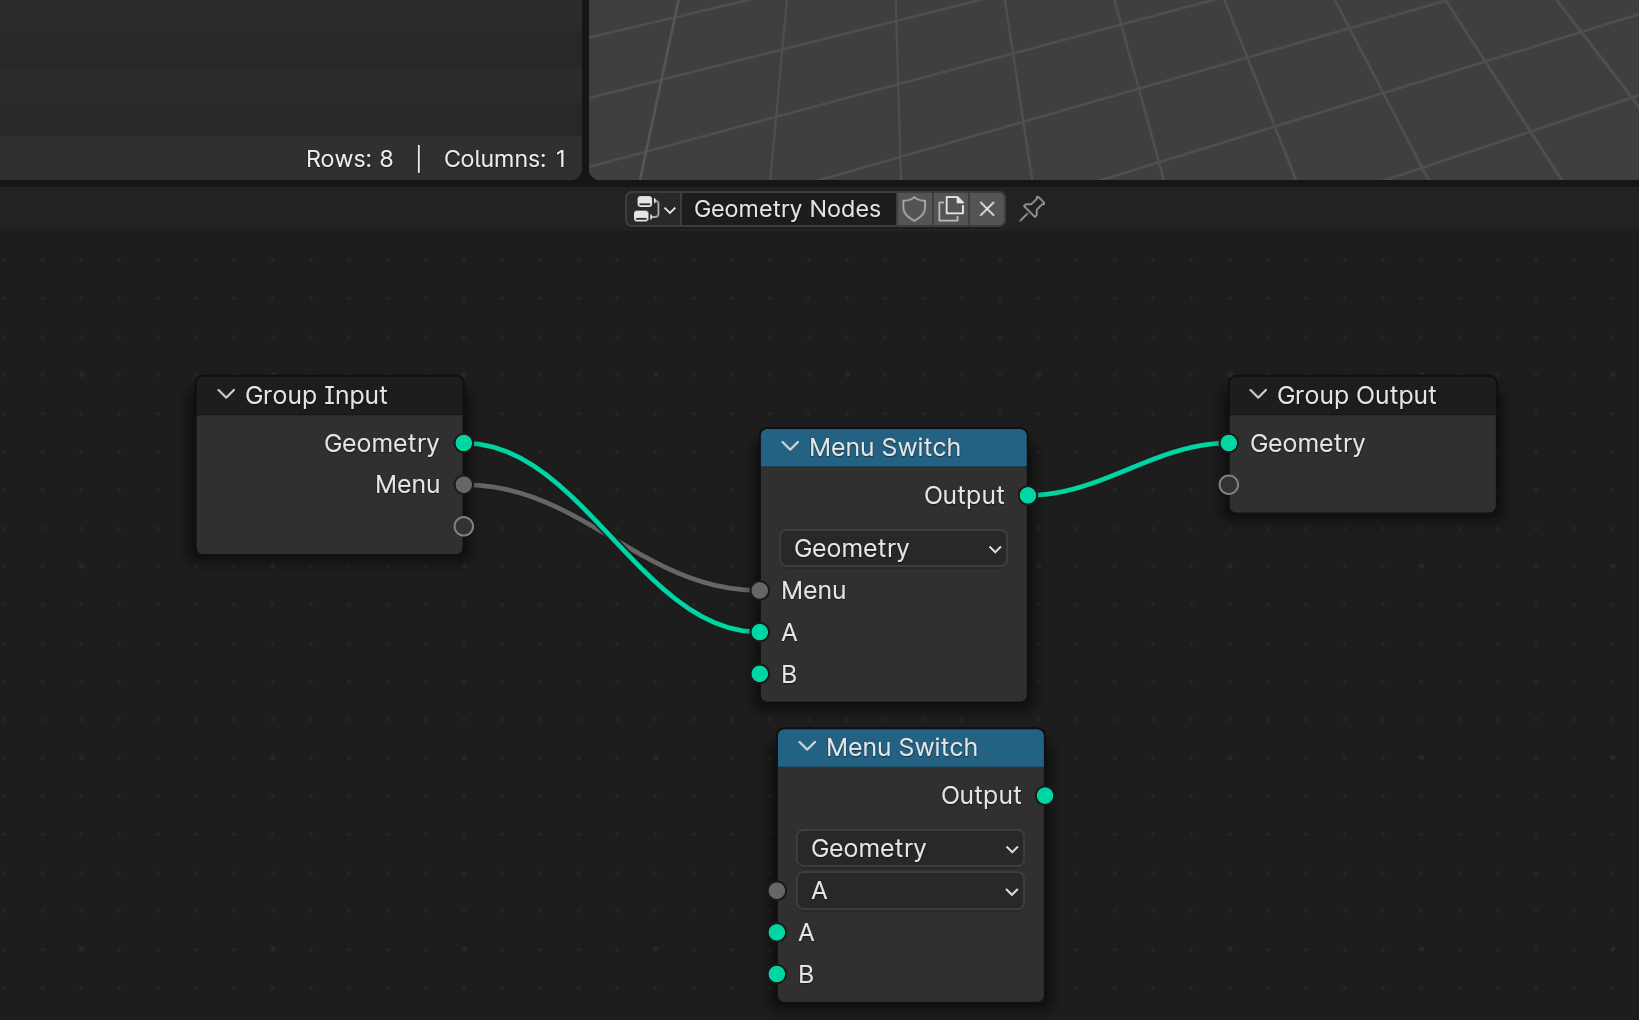Open upper Menu Switch Geometry type dropdown
The width and height of the screenshot is (1639, 1020).
[893, 548]
